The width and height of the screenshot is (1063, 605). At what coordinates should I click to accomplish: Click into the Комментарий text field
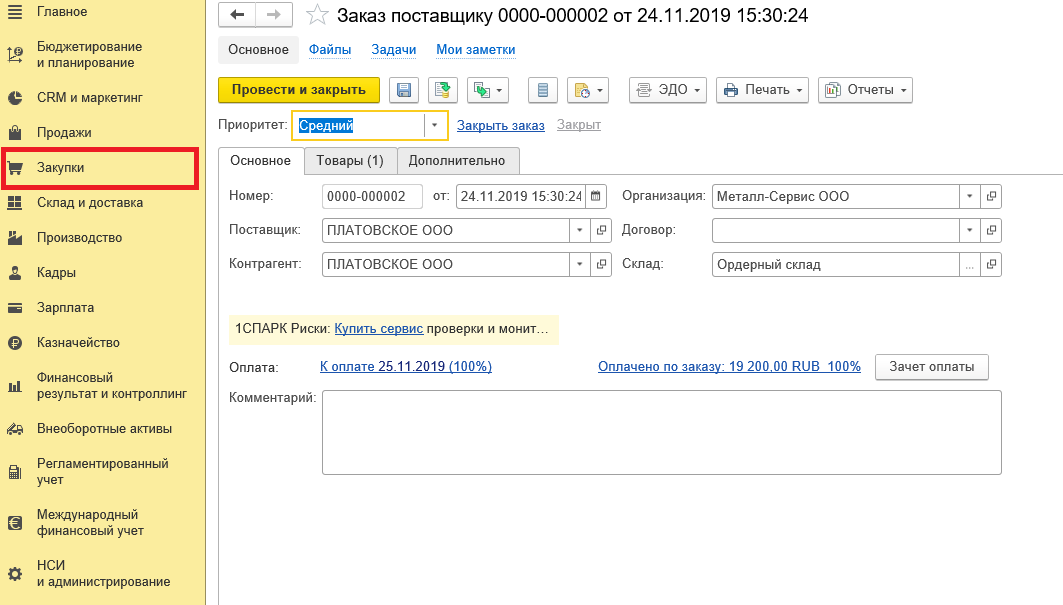660,432
